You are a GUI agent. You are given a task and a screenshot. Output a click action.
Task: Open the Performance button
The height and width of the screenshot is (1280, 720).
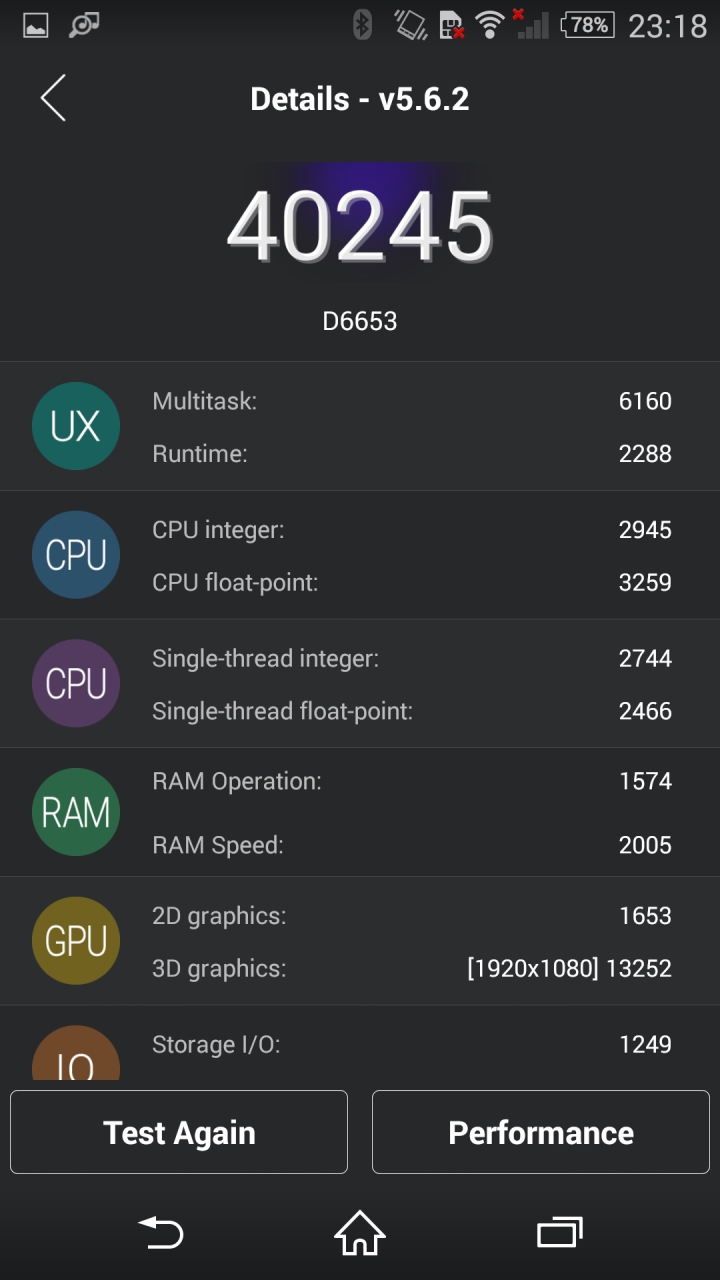point(541,1132)
